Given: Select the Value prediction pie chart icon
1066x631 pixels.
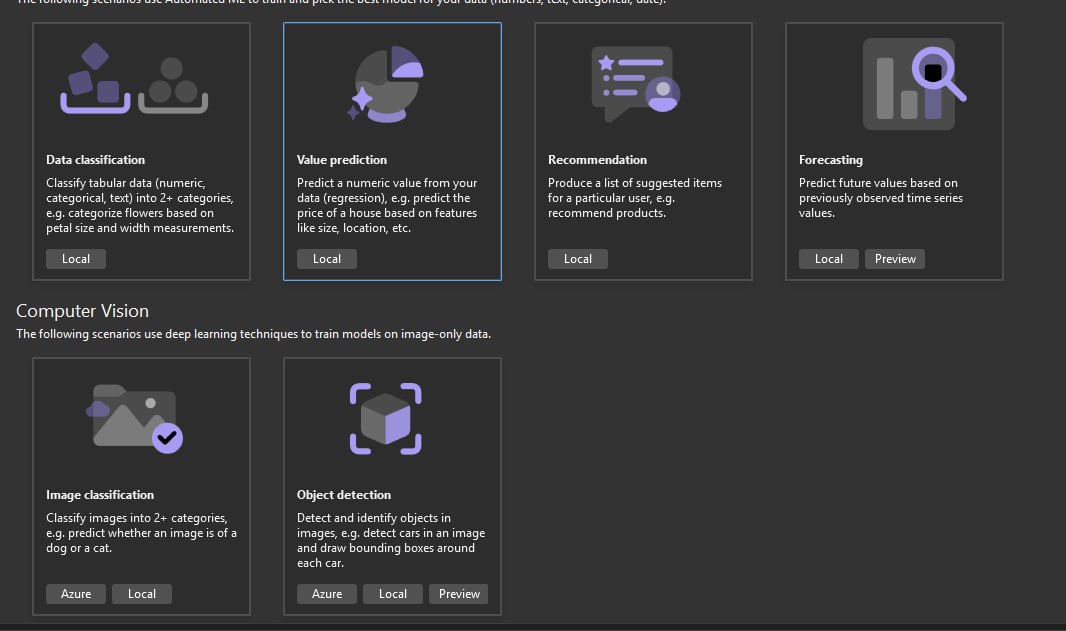Looking at the screenshot, I should [386, 84].
